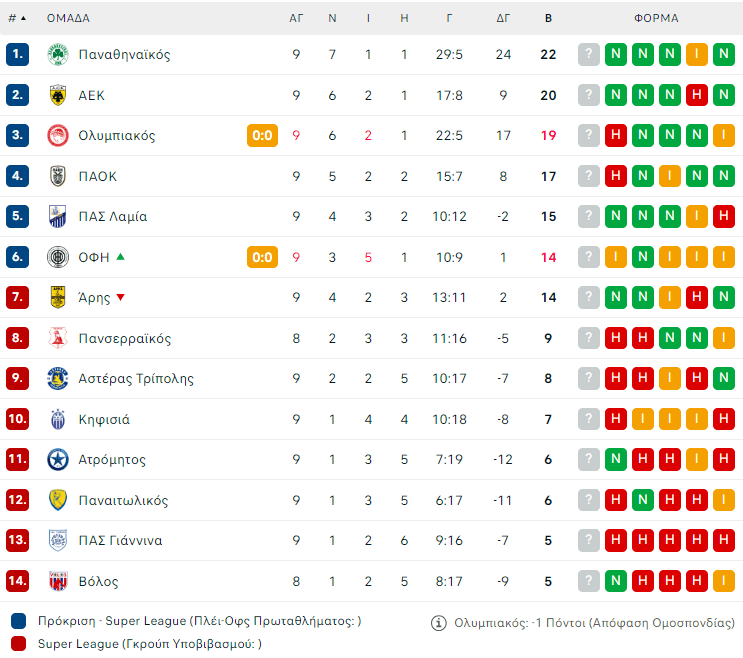Viewport: 743px width, 658px height.
Task: Click the blue Πρόκριση legend color square
Action: click(x=18, y=621)
